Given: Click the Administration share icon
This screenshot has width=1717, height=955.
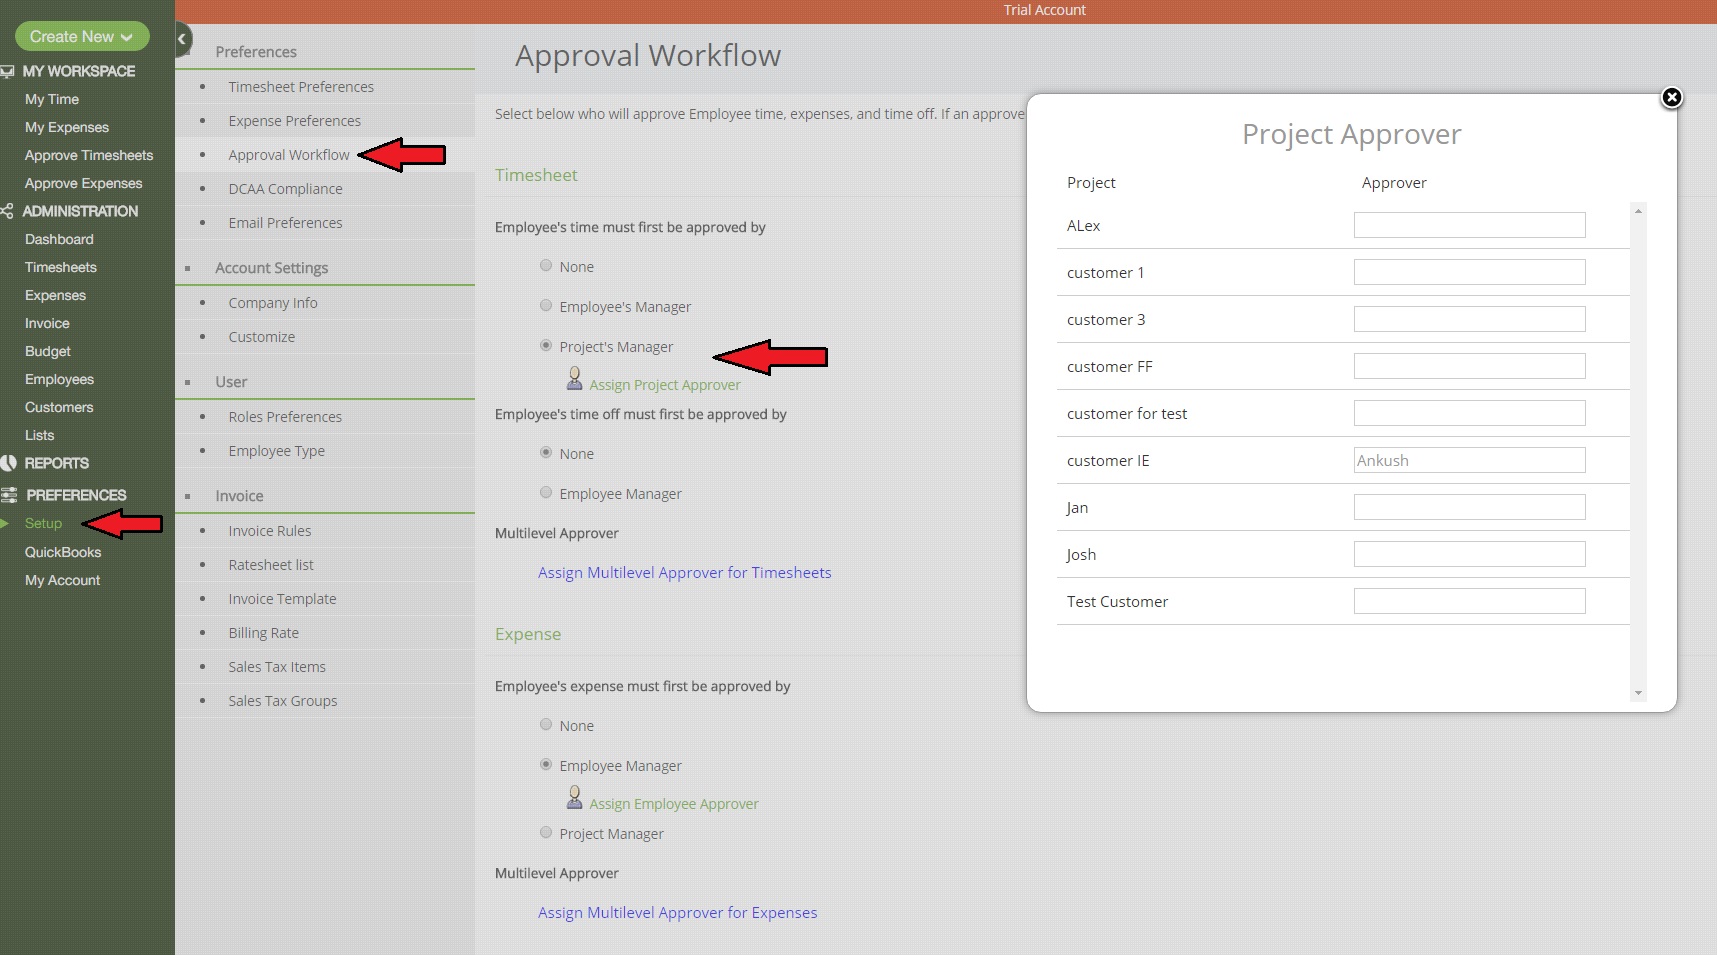Looking at the screenshot, I should (8, 211).
